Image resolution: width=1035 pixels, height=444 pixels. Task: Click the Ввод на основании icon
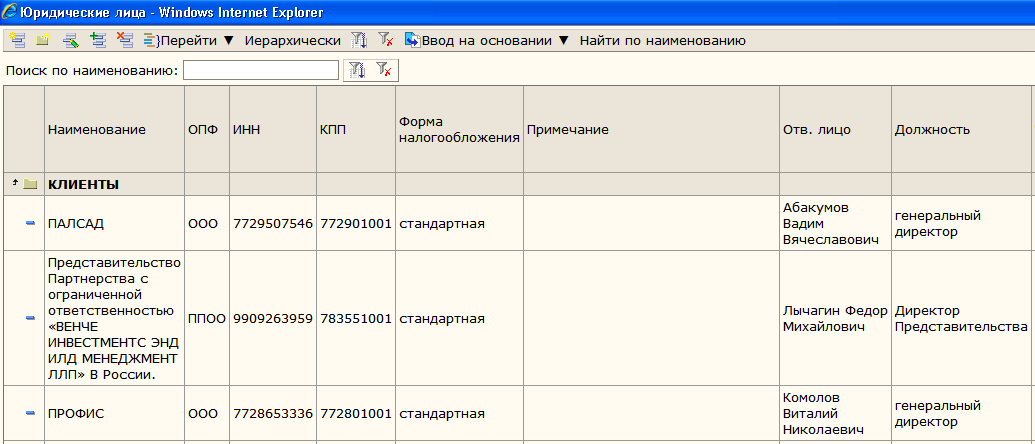[413, 40]
